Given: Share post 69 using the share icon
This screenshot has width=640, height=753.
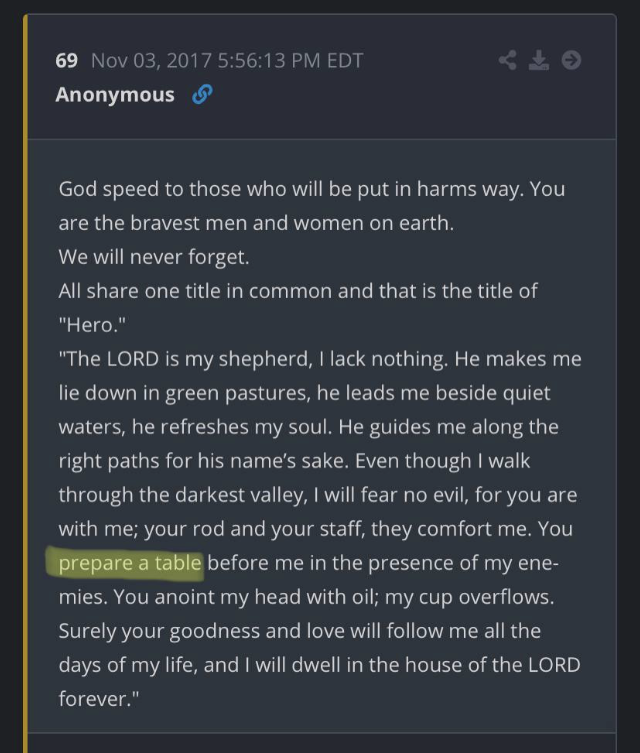Looking at the screenshot, I should point(507,61).
